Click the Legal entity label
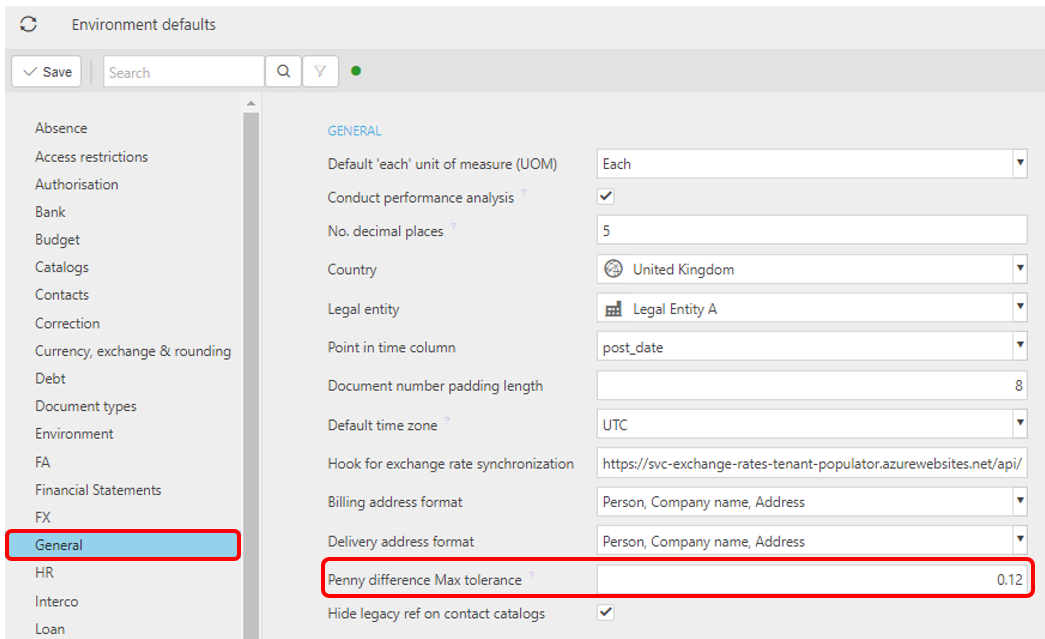This screenshot has width=1045, height=639. point(363,309)
